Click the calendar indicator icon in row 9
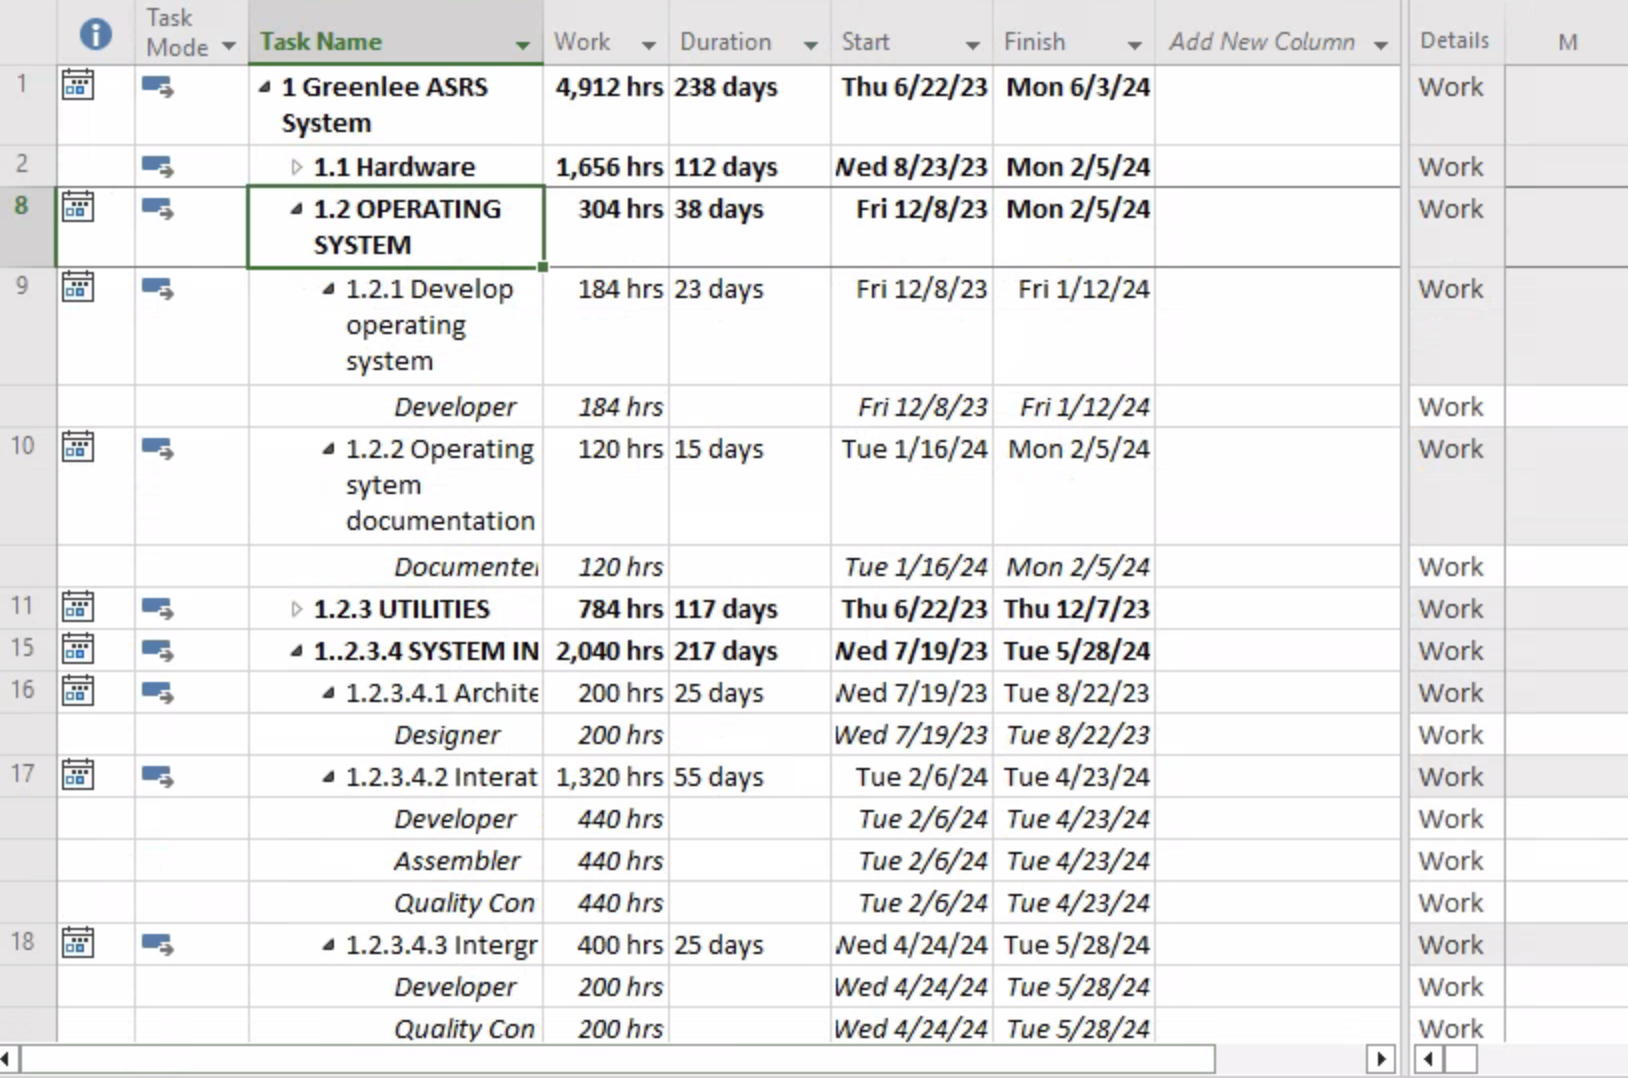The width and height of the screenshot is (1628, 1078). (78, 287)
